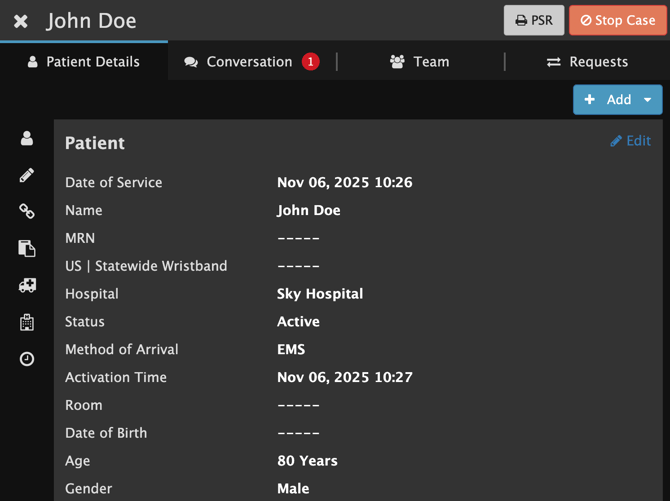Open the hospital building icon in the sidebar

pyautogui.click(x=27, y=322)
